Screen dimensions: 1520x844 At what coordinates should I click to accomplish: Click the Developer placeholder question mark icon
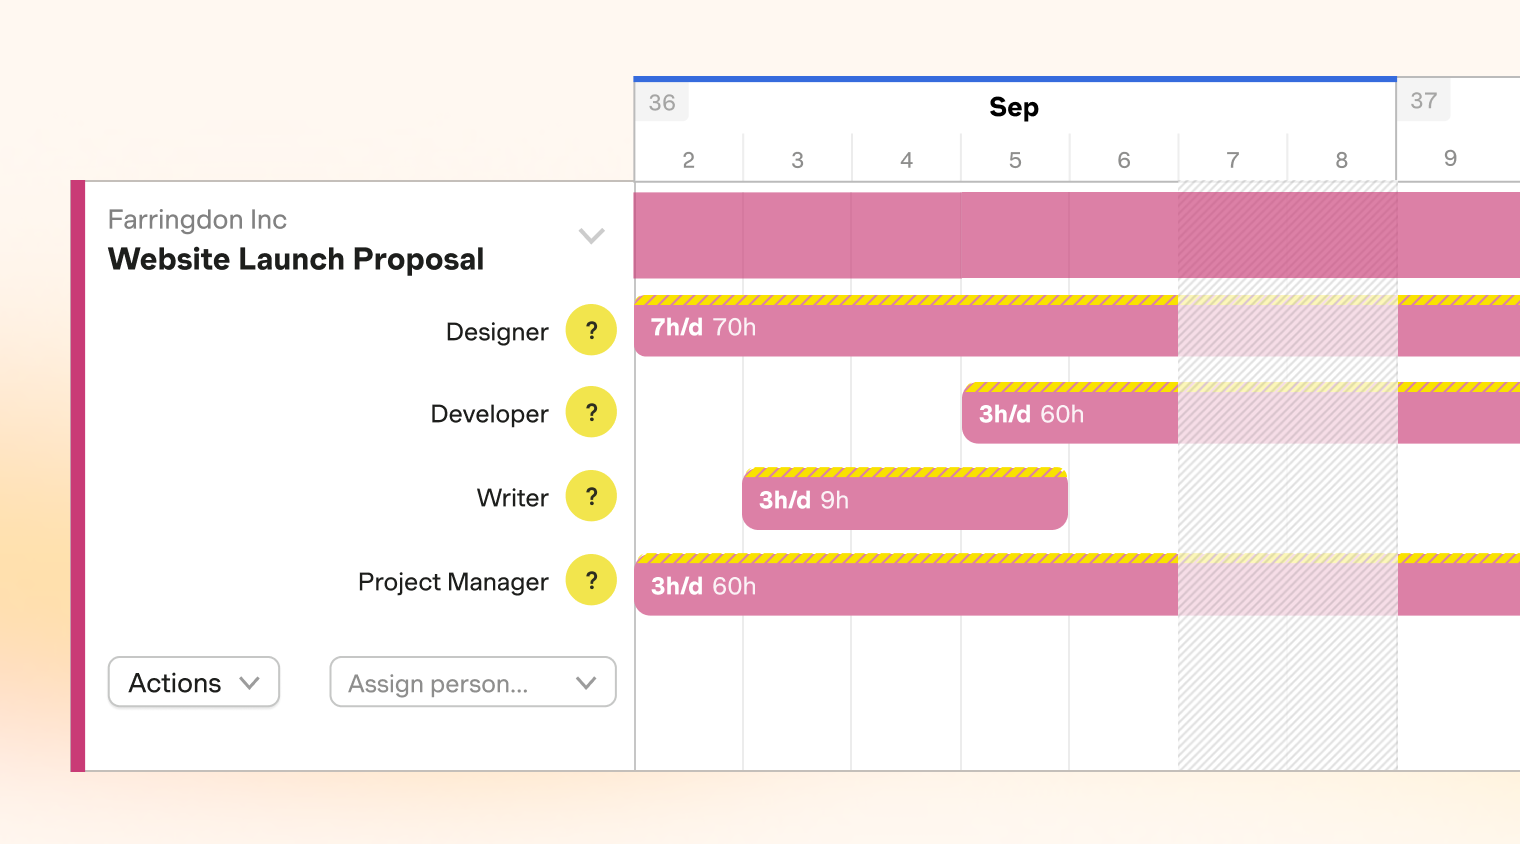591,412
